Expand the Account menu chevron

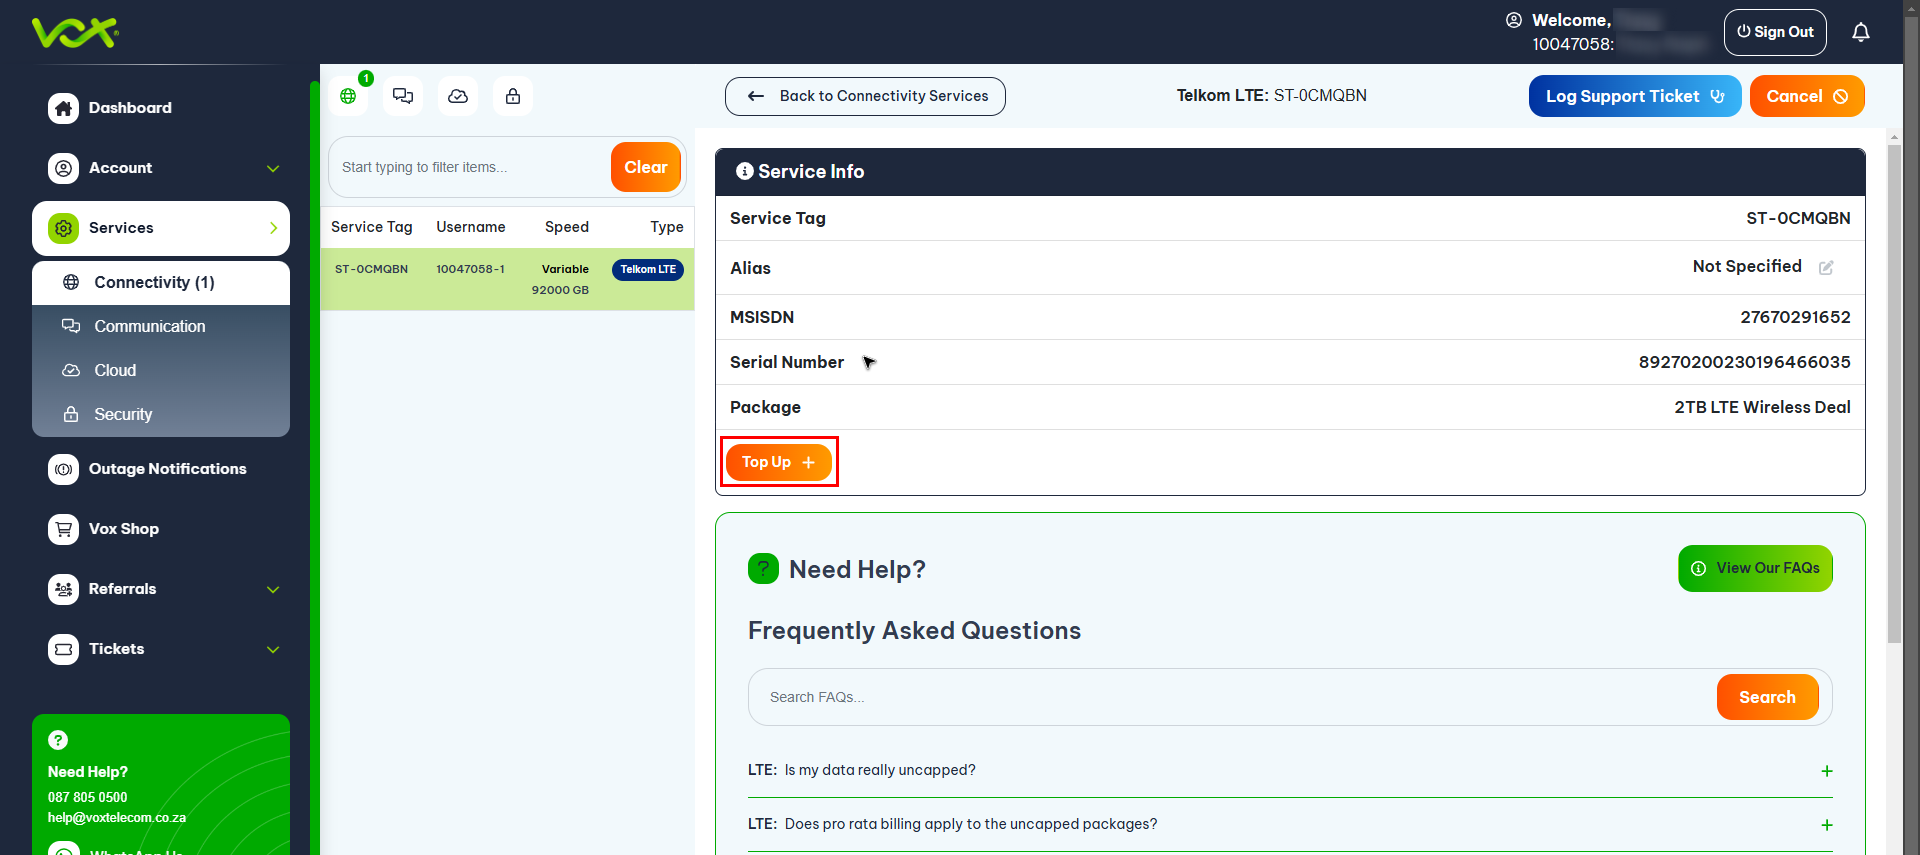click(x=273, y=169)
